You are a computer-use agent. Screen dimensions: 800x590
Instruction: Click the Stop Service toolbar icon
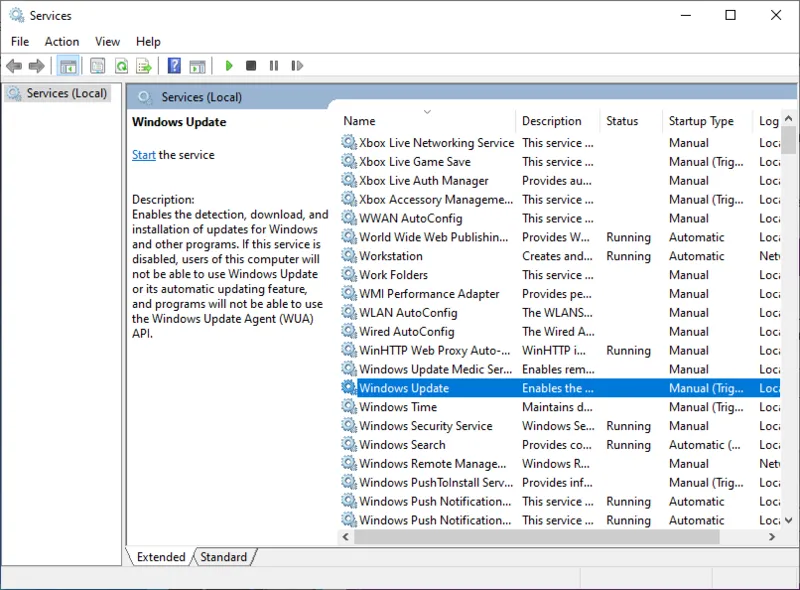[251, 66]
